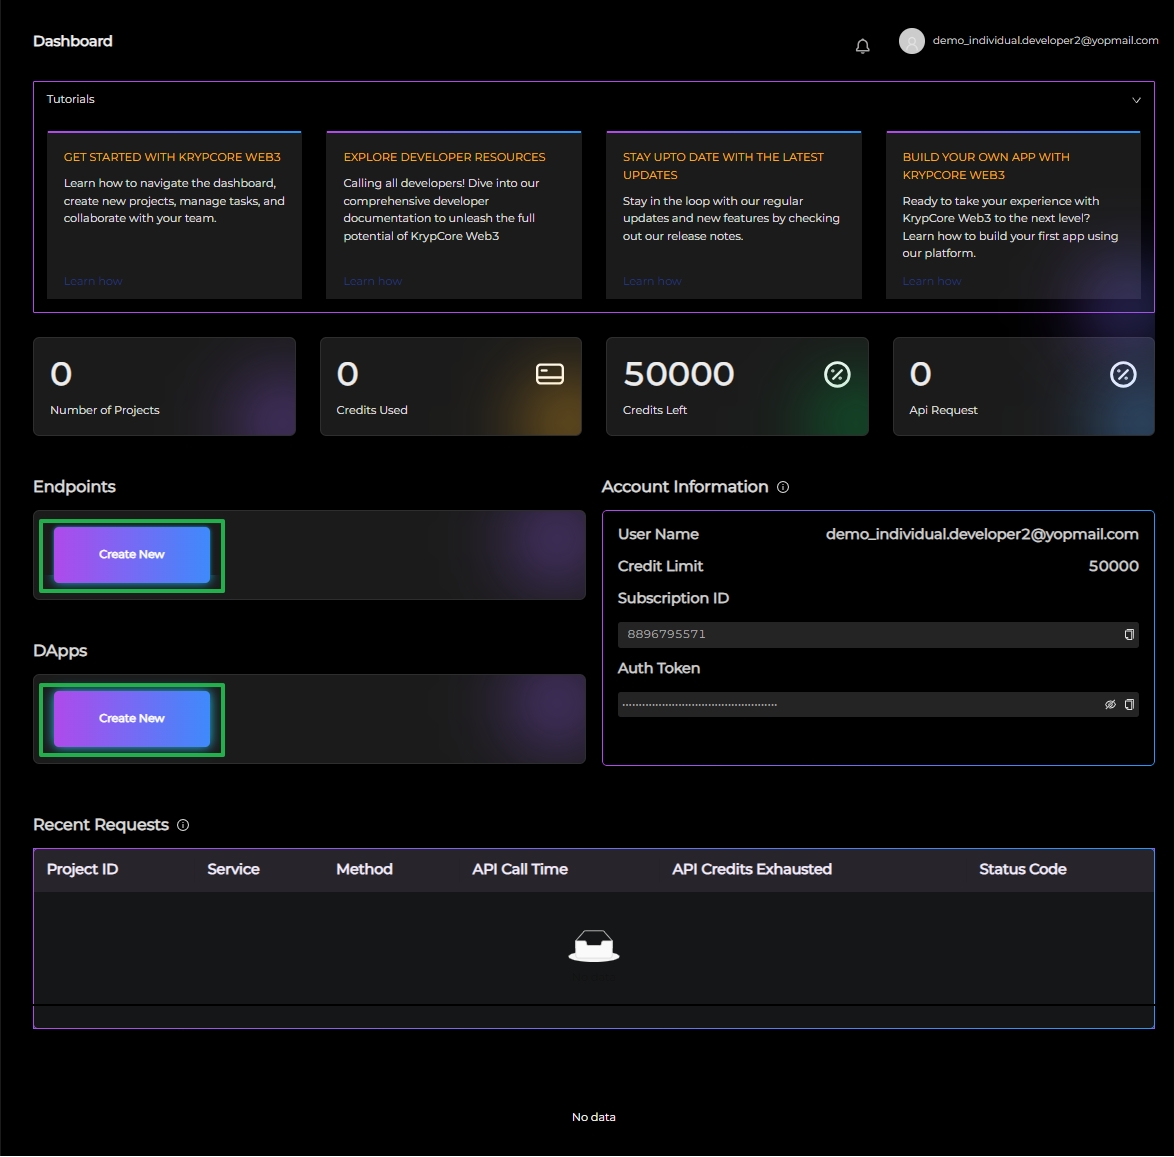Image resolution: width=1174 pixels, height=1157 pixels.
Task: Copy the Auth Token
Action: 1129,705
